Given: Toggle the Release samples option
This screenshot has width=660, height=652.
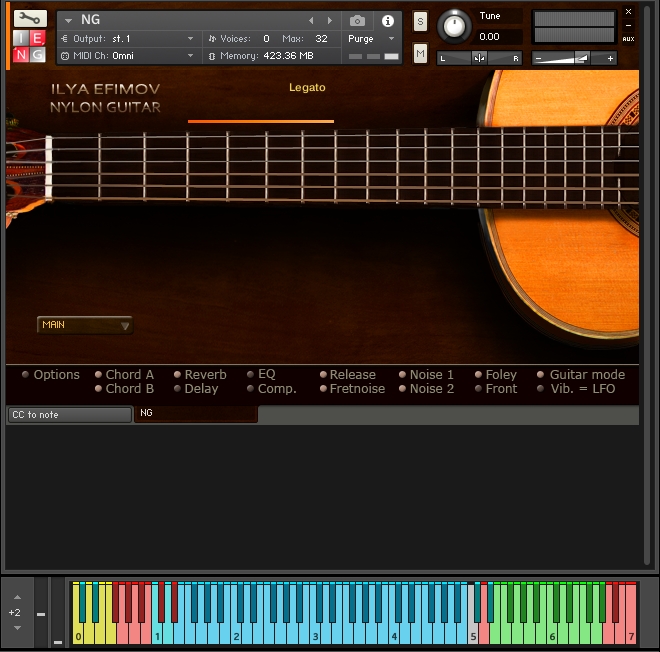Looking at the screenshot, I should [323, 374].
